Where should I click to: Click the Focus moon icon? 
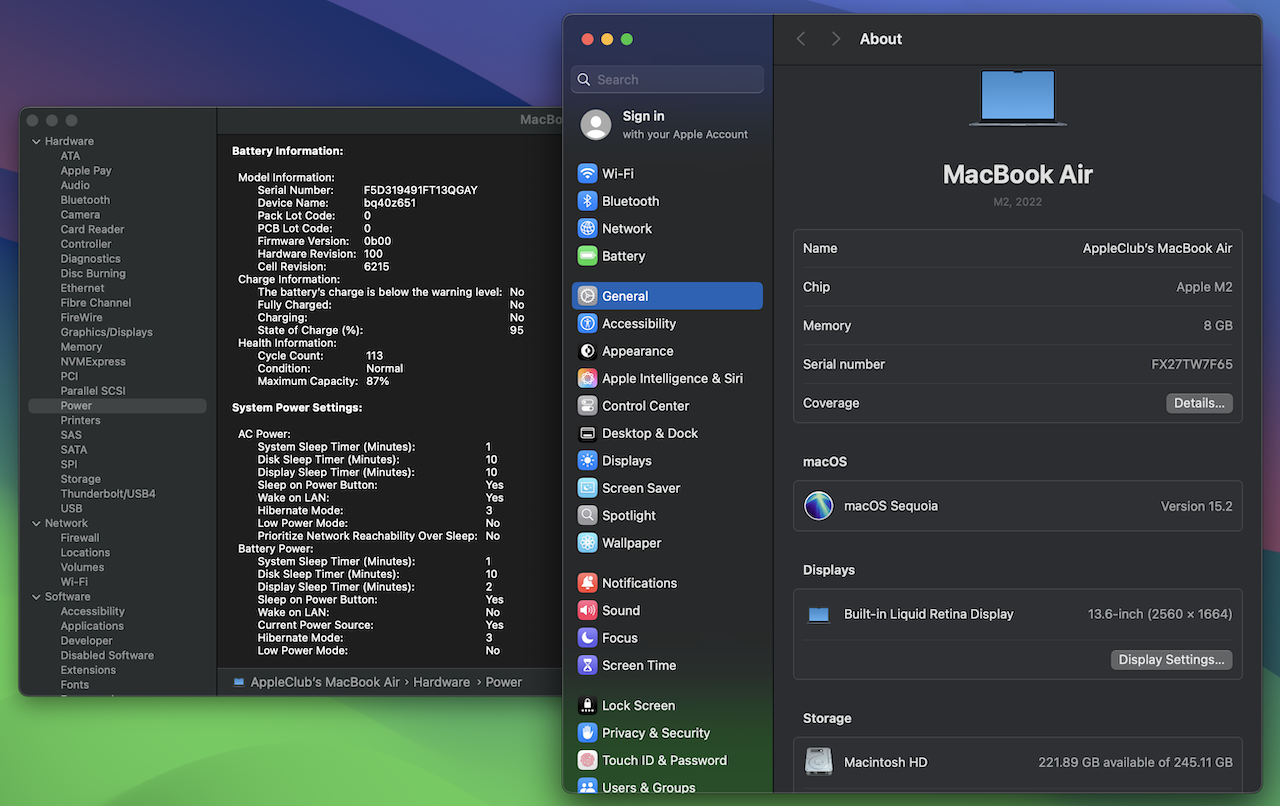[587, 638]
